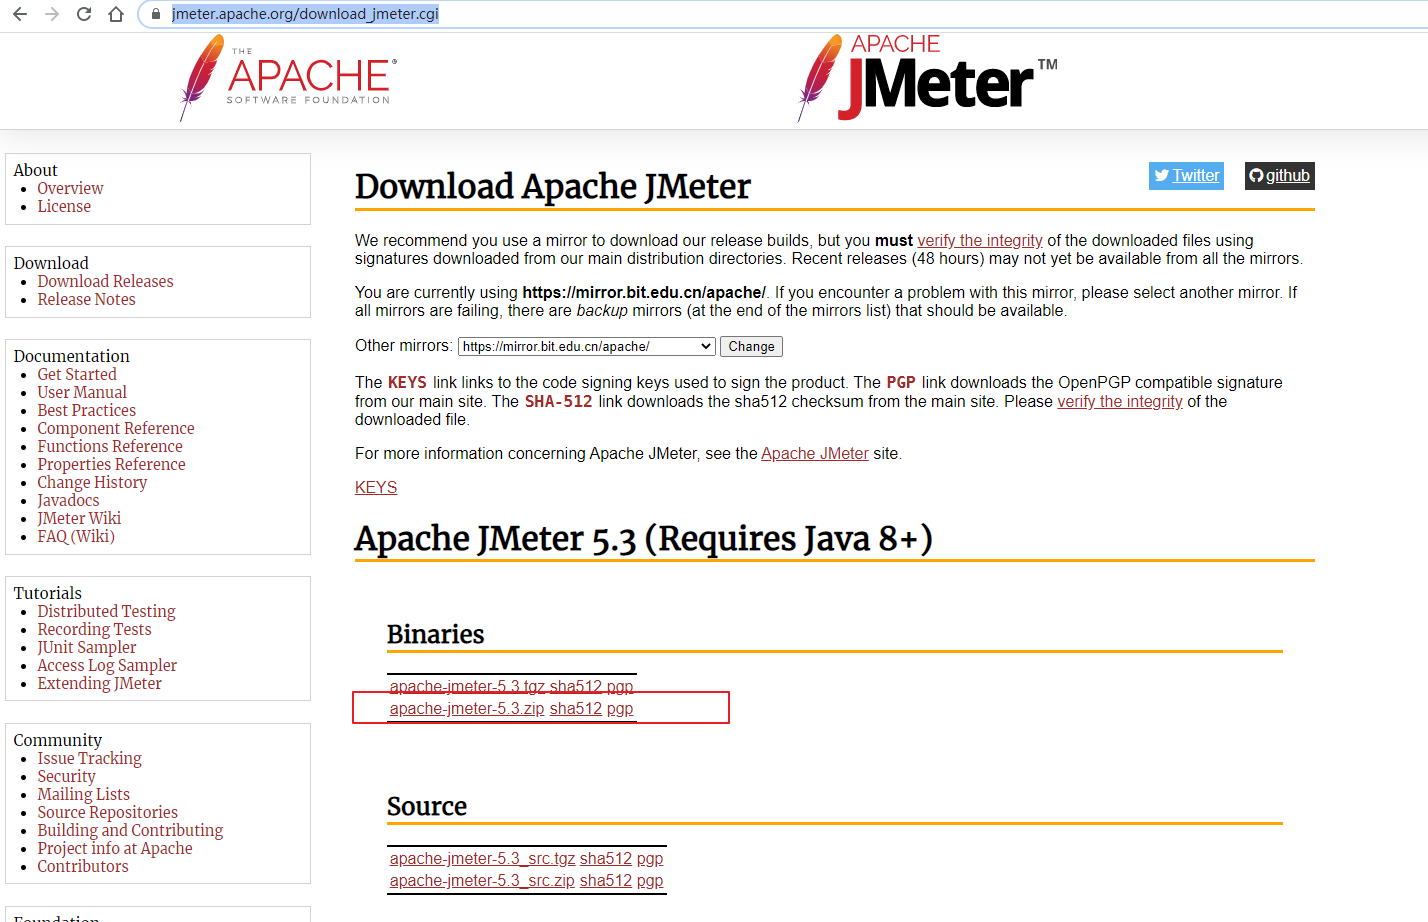Open Properties Reference page
1428x922 pixels.
[x=111, y=464]
